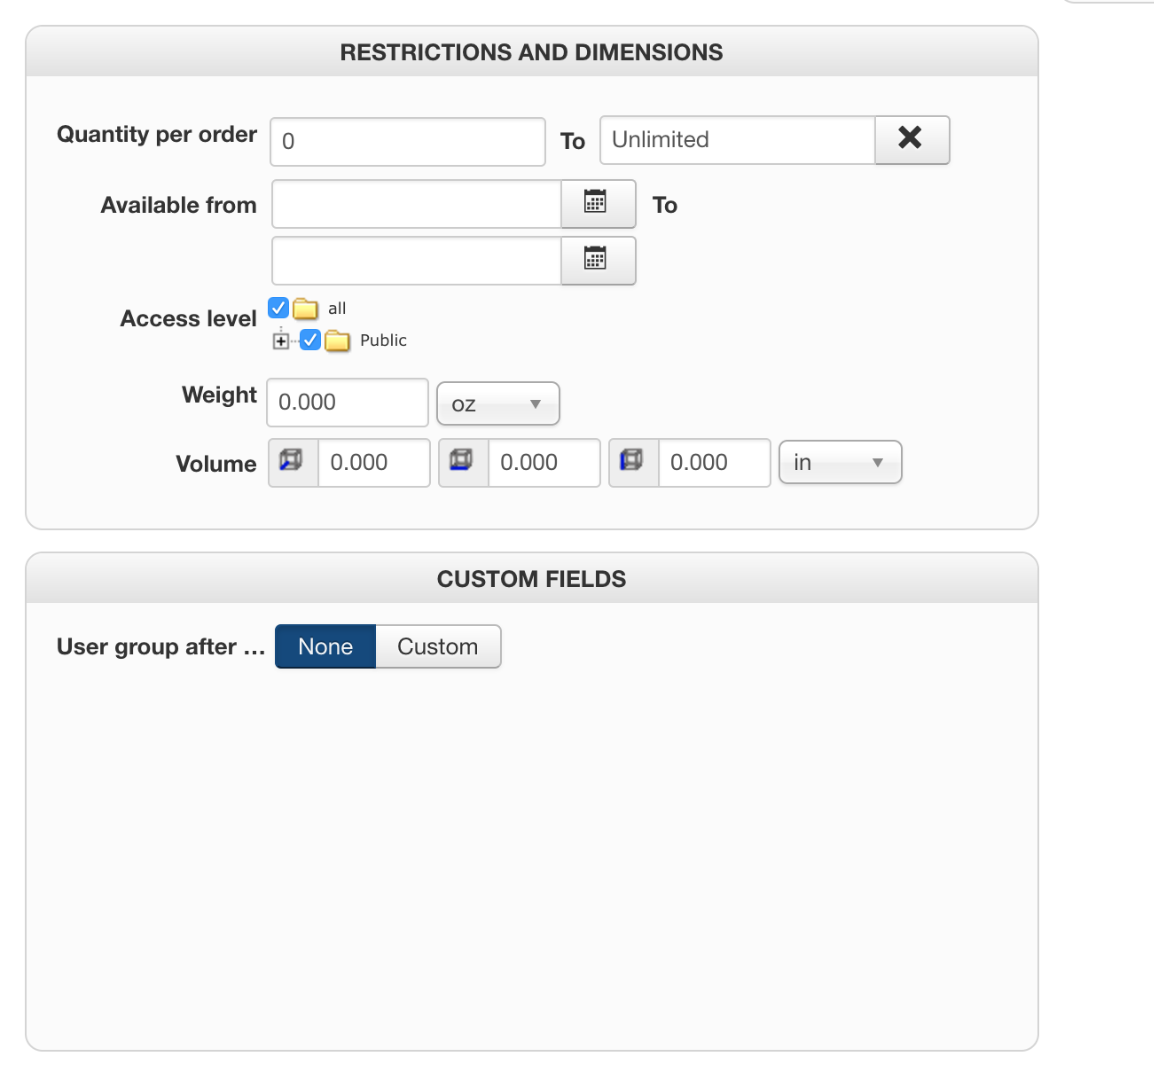Viewport: 1154px width, 1080px height.
Task: Focus the Weight value input field
Action: [x=347, y=403]
